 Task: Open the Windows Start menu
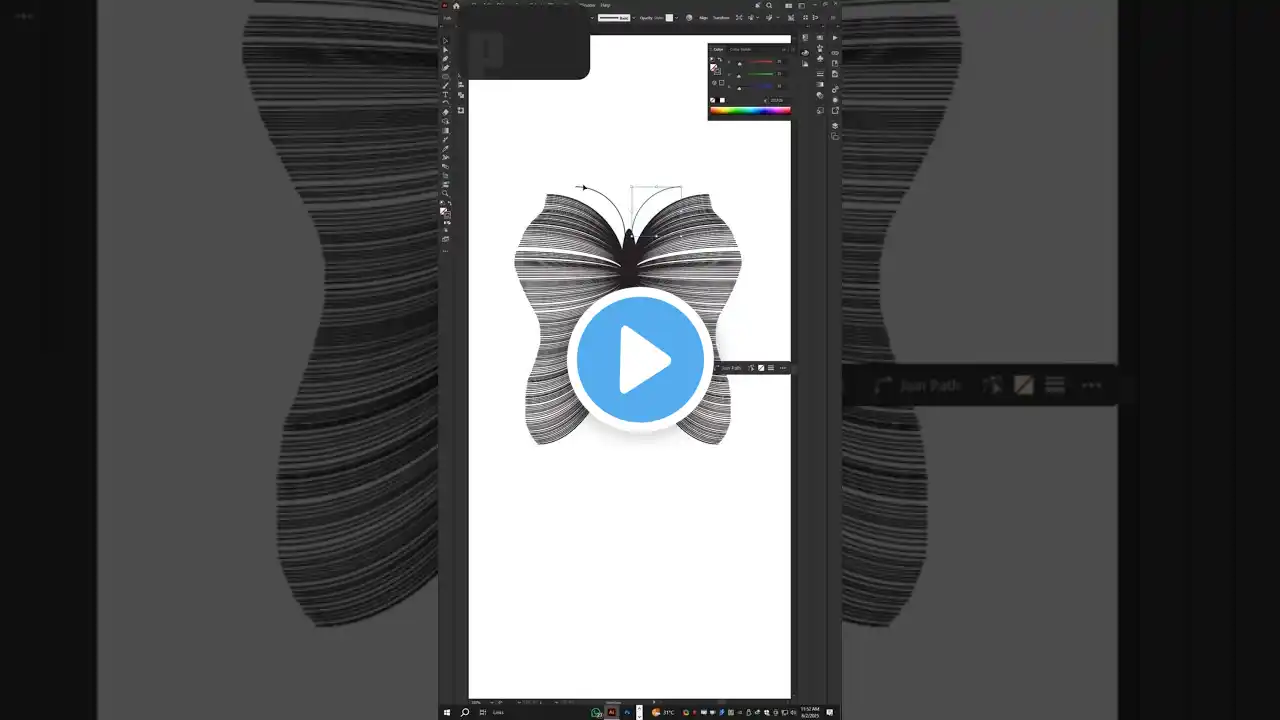[447, 713]
